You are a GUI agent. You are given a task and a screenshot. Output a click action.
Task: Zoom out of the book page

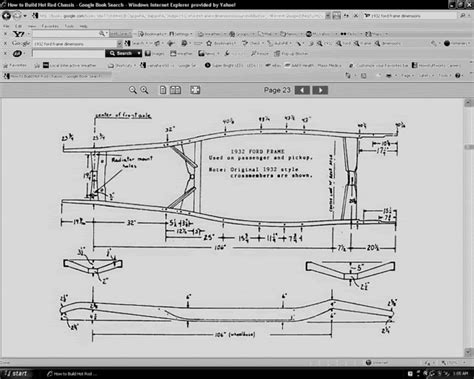pyautogui.click(x=133, y=90)
